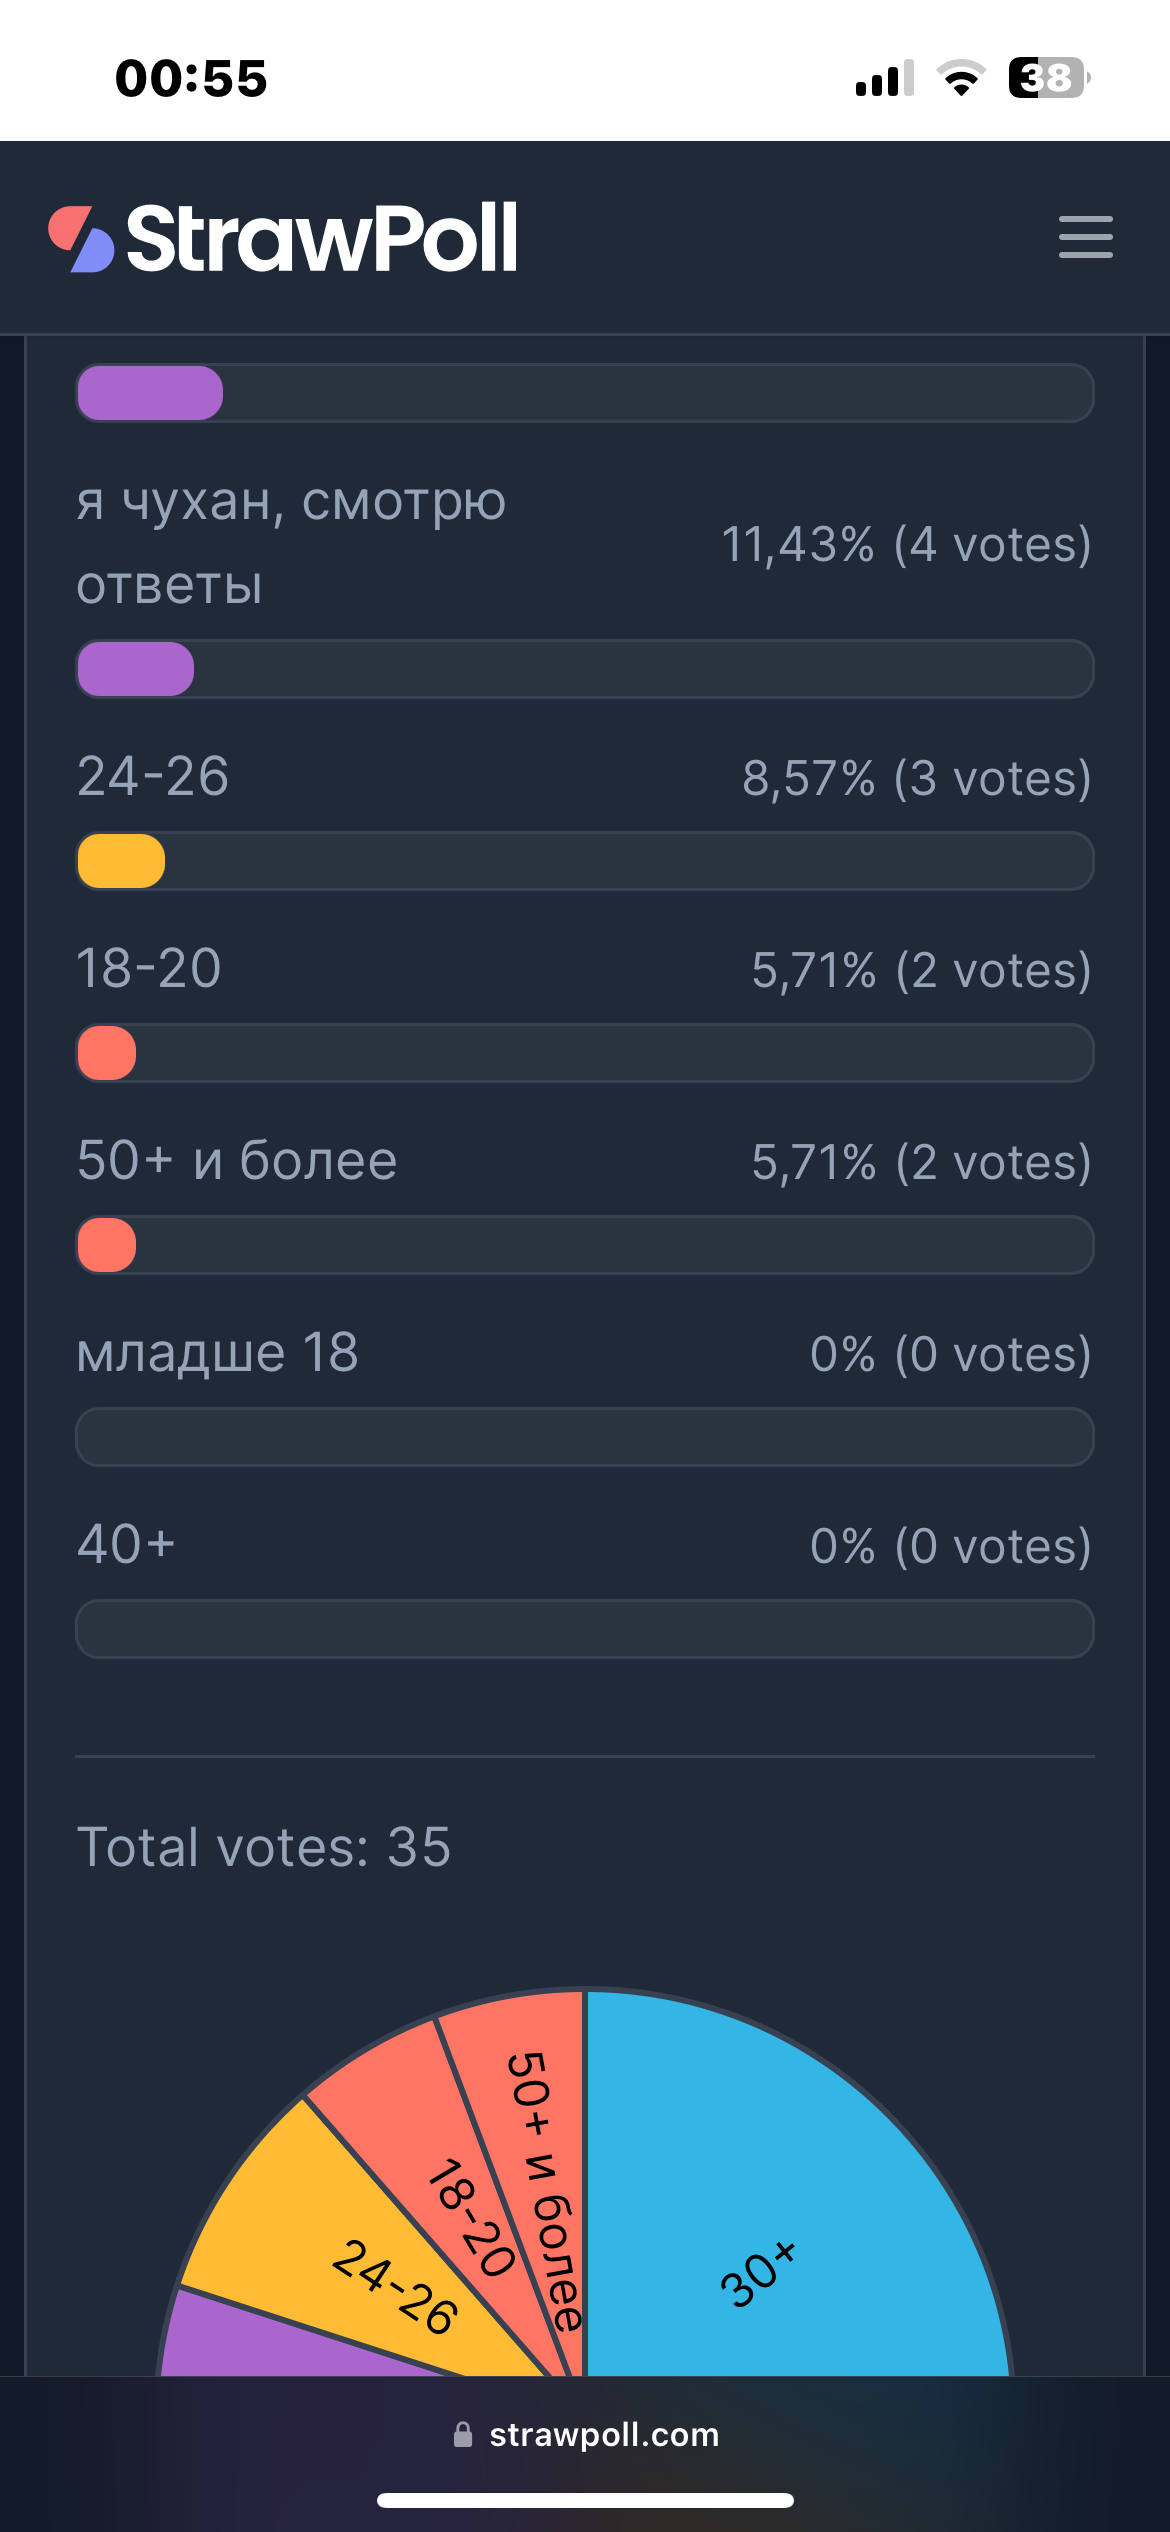Click the 'я чухан, смотрю ответы' option label

click(291, 543)
